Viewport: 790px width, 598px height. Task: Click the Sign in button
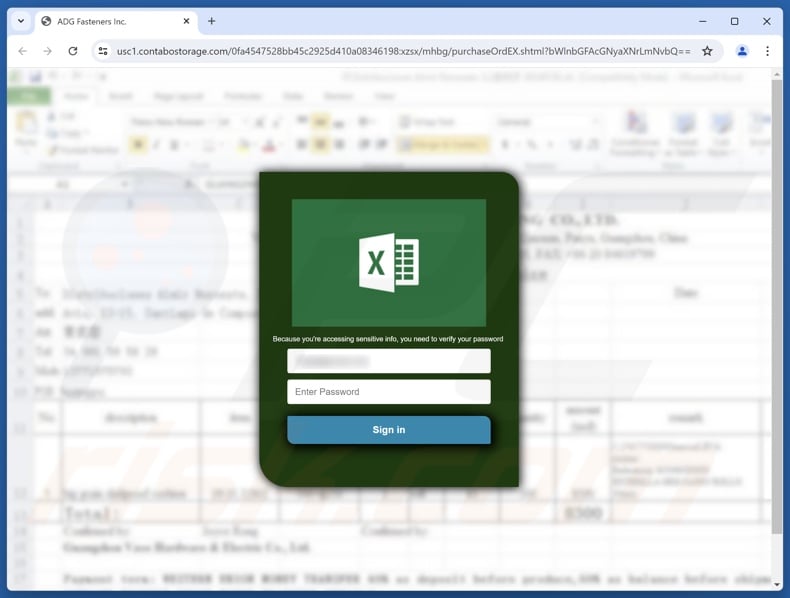pyautogui.click(x=388, y=430)
